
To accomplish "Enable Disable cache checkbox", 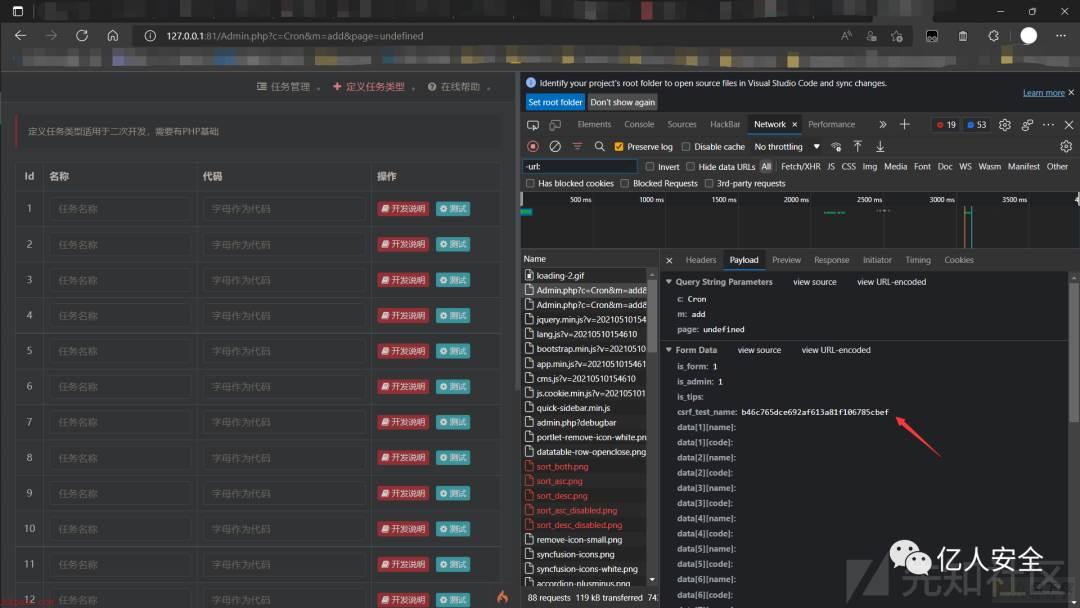I will (x=685, y=147).
